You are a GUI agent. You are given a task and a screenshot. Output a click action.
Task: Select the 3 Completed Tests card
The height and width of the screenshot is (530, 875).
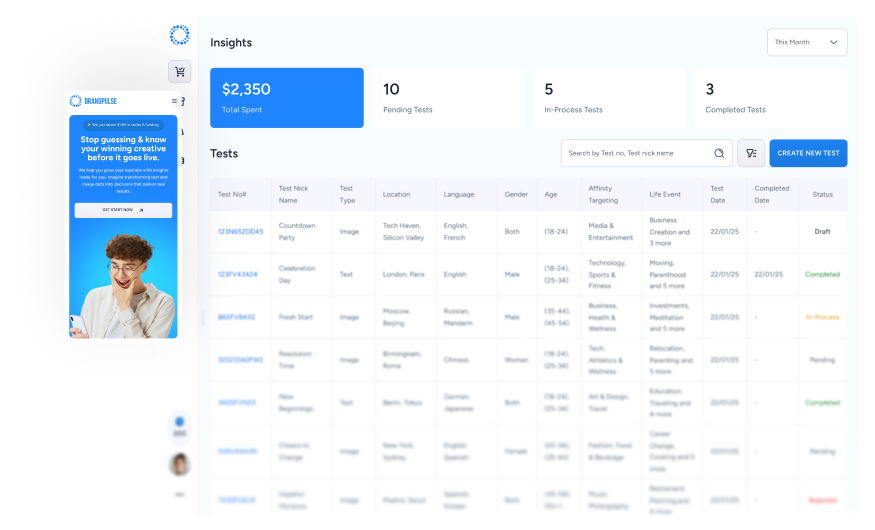tap(771, 98)
